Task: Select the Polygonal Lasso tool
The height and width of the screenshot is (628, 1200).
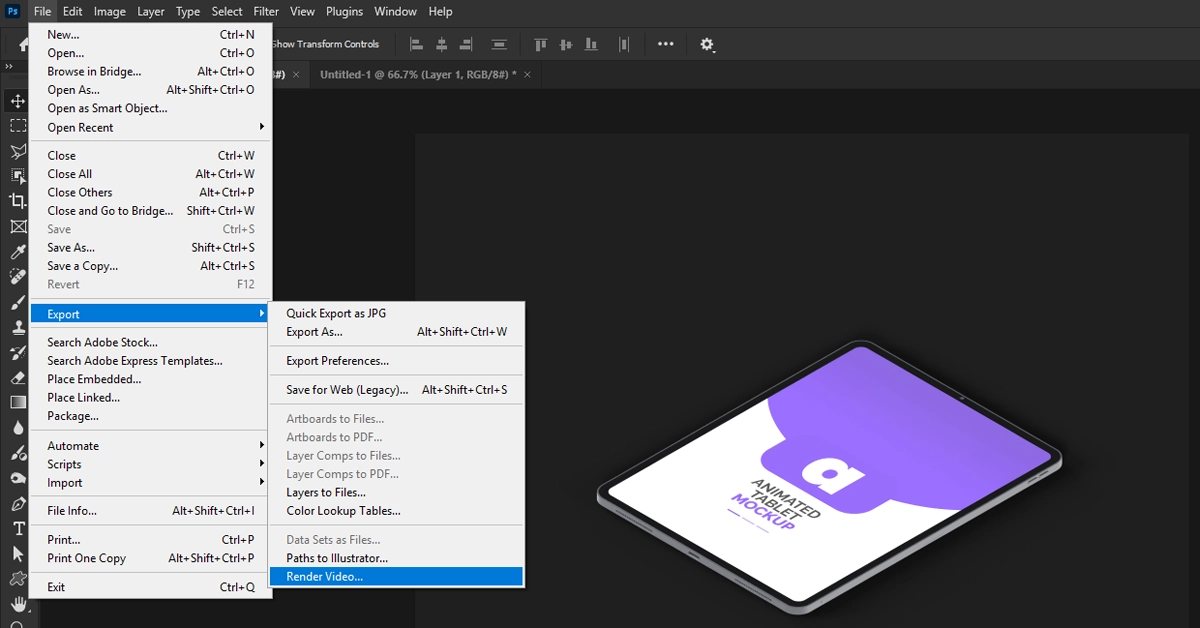Action: [18, 151]
